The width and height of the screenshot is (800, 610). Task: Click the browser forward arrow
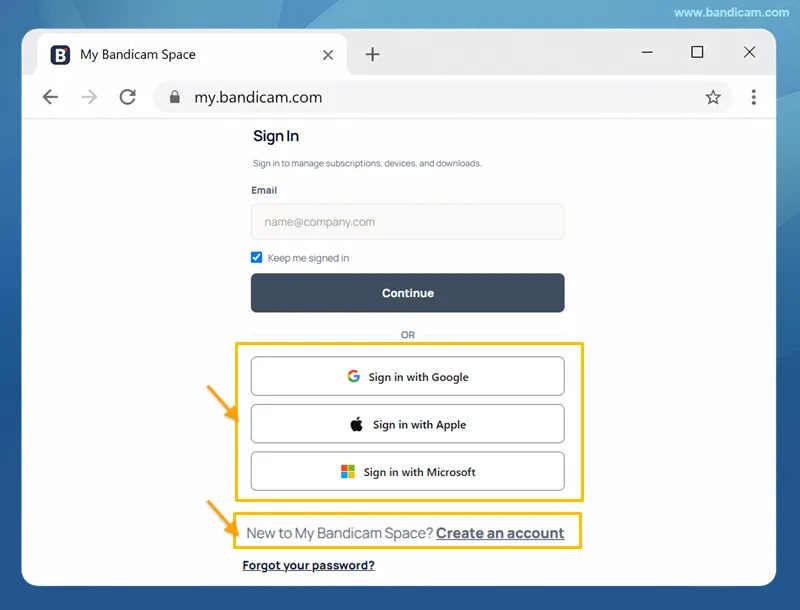tap(89, 97)
